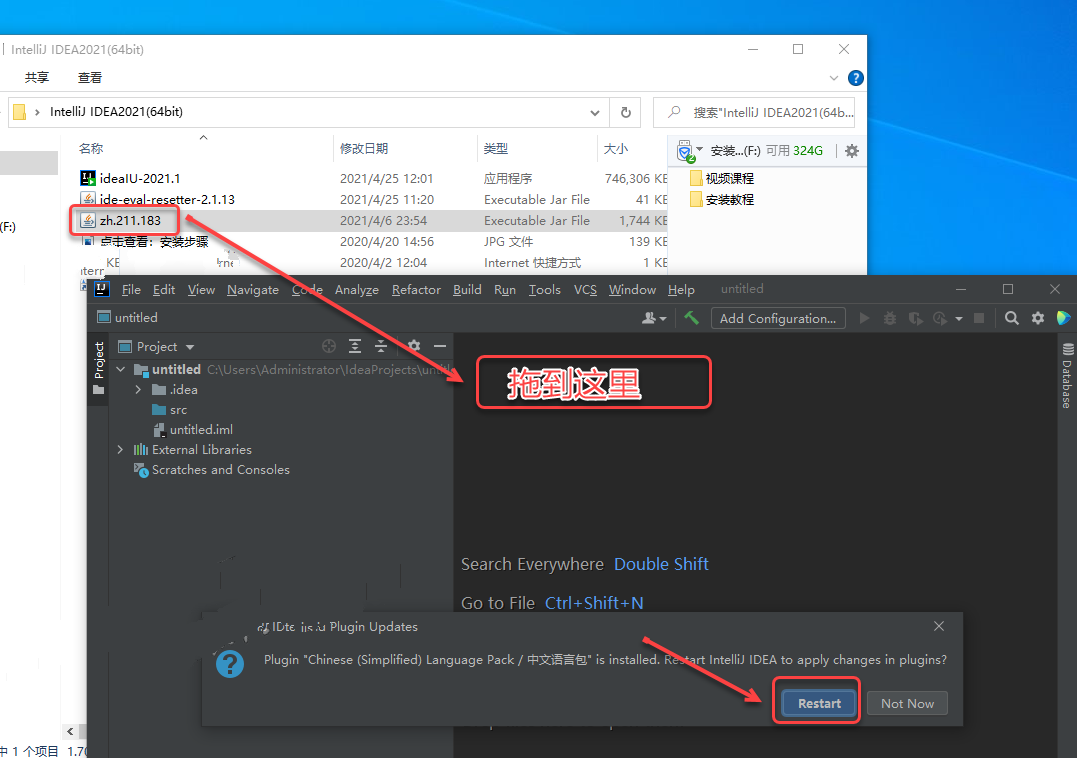1077x758 pixels.
Task: Open the drive dropdown arrow beside 安装...(F:)
Action: [699, 148]
